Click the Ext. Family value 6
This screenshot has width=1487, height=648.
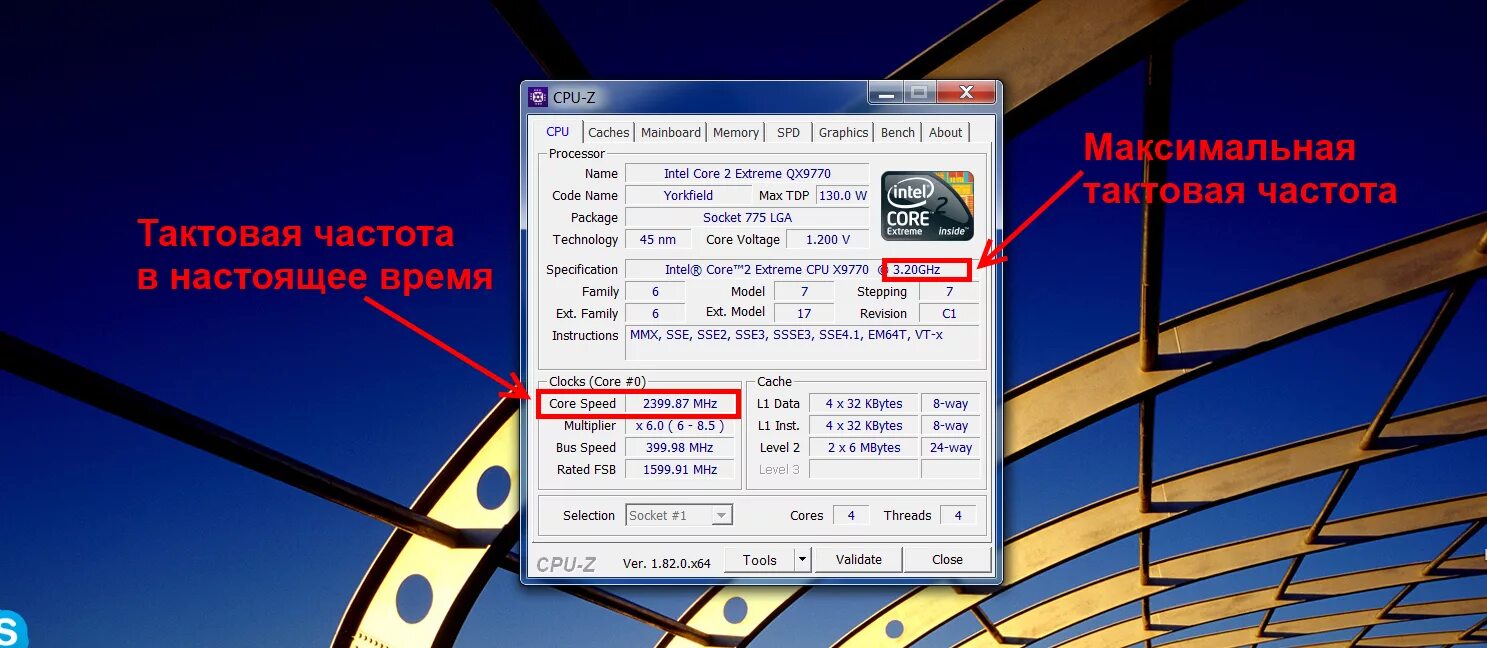tap(655, 314)
